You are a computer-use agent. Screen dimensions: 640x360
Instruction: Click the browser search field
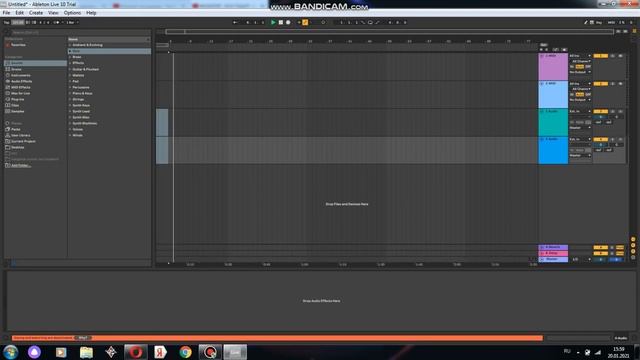(80, 32)
